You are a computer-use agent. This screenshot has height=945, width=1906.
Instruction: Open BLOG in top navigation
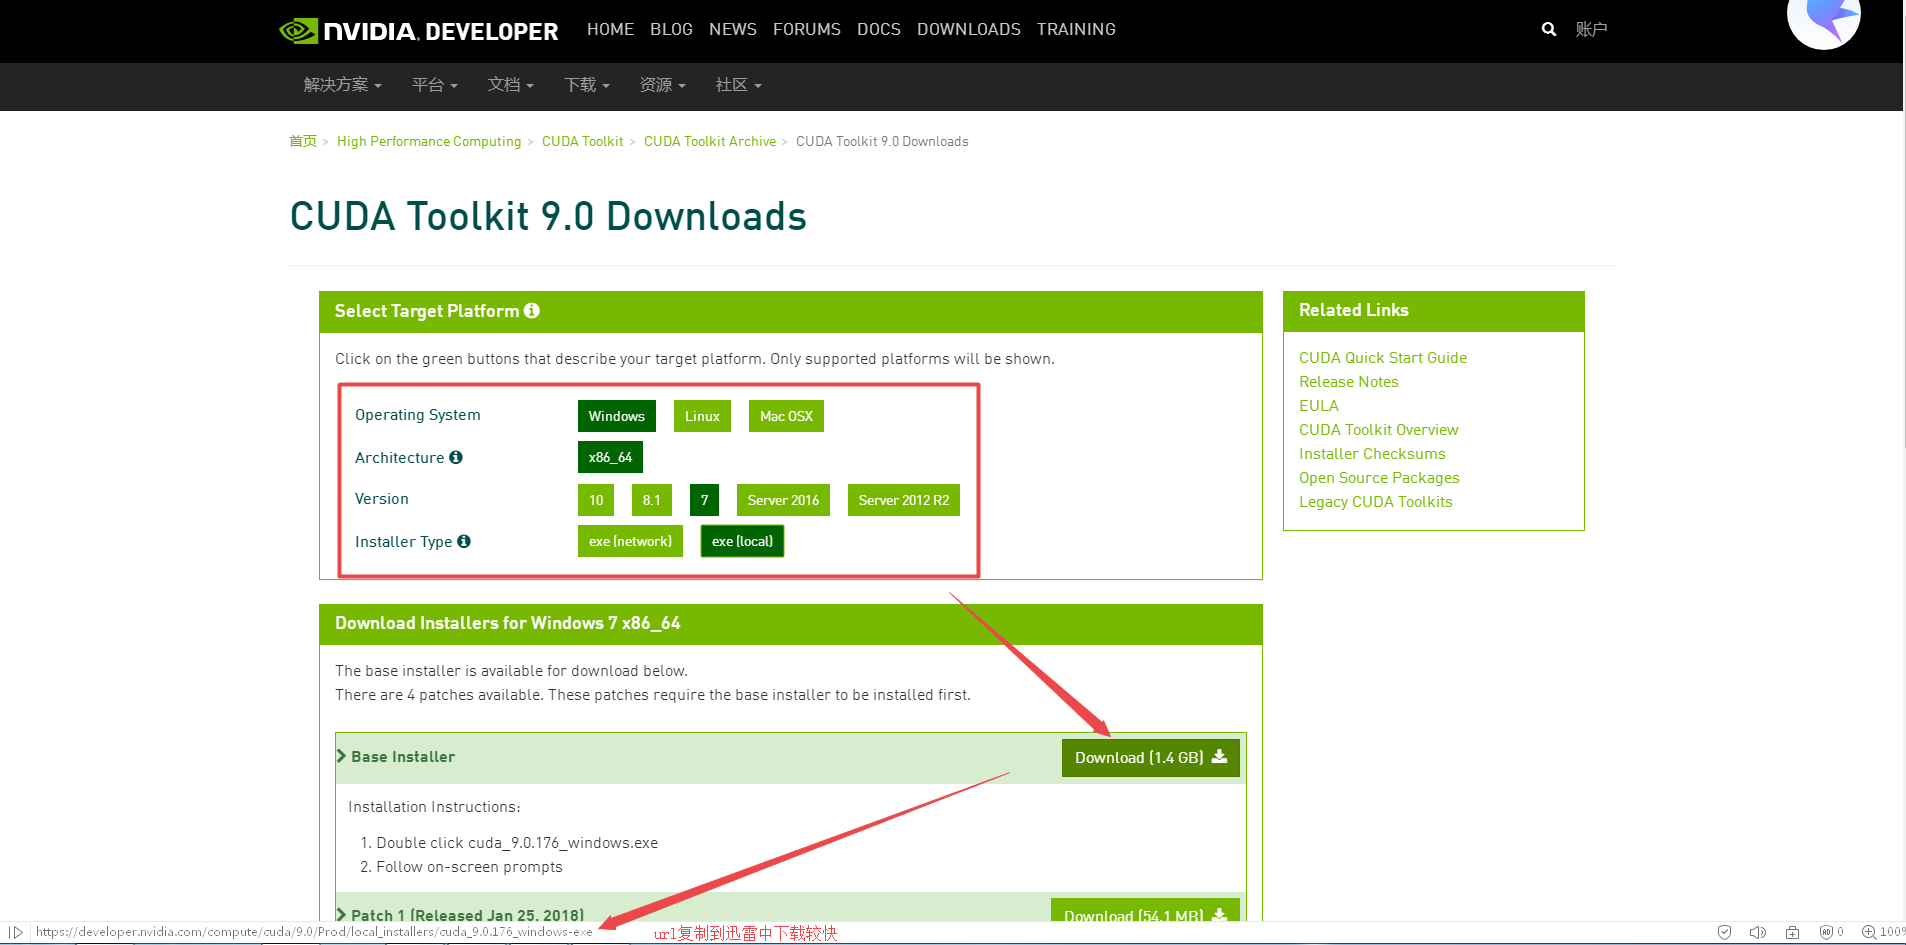[x=671, y=29]
